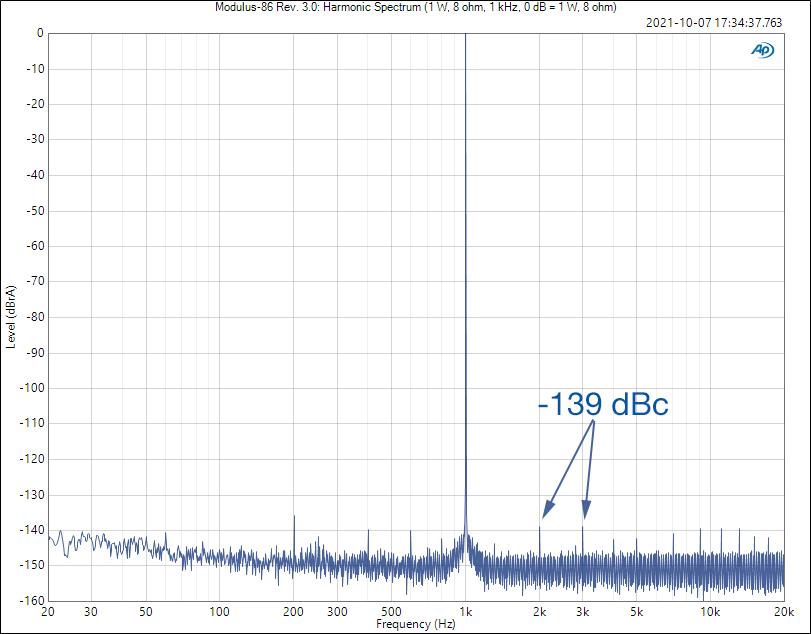This screenshot has width=811, height=634.
Task: Click the 2k frequency axis tick
Action: (x=539, y=612)
